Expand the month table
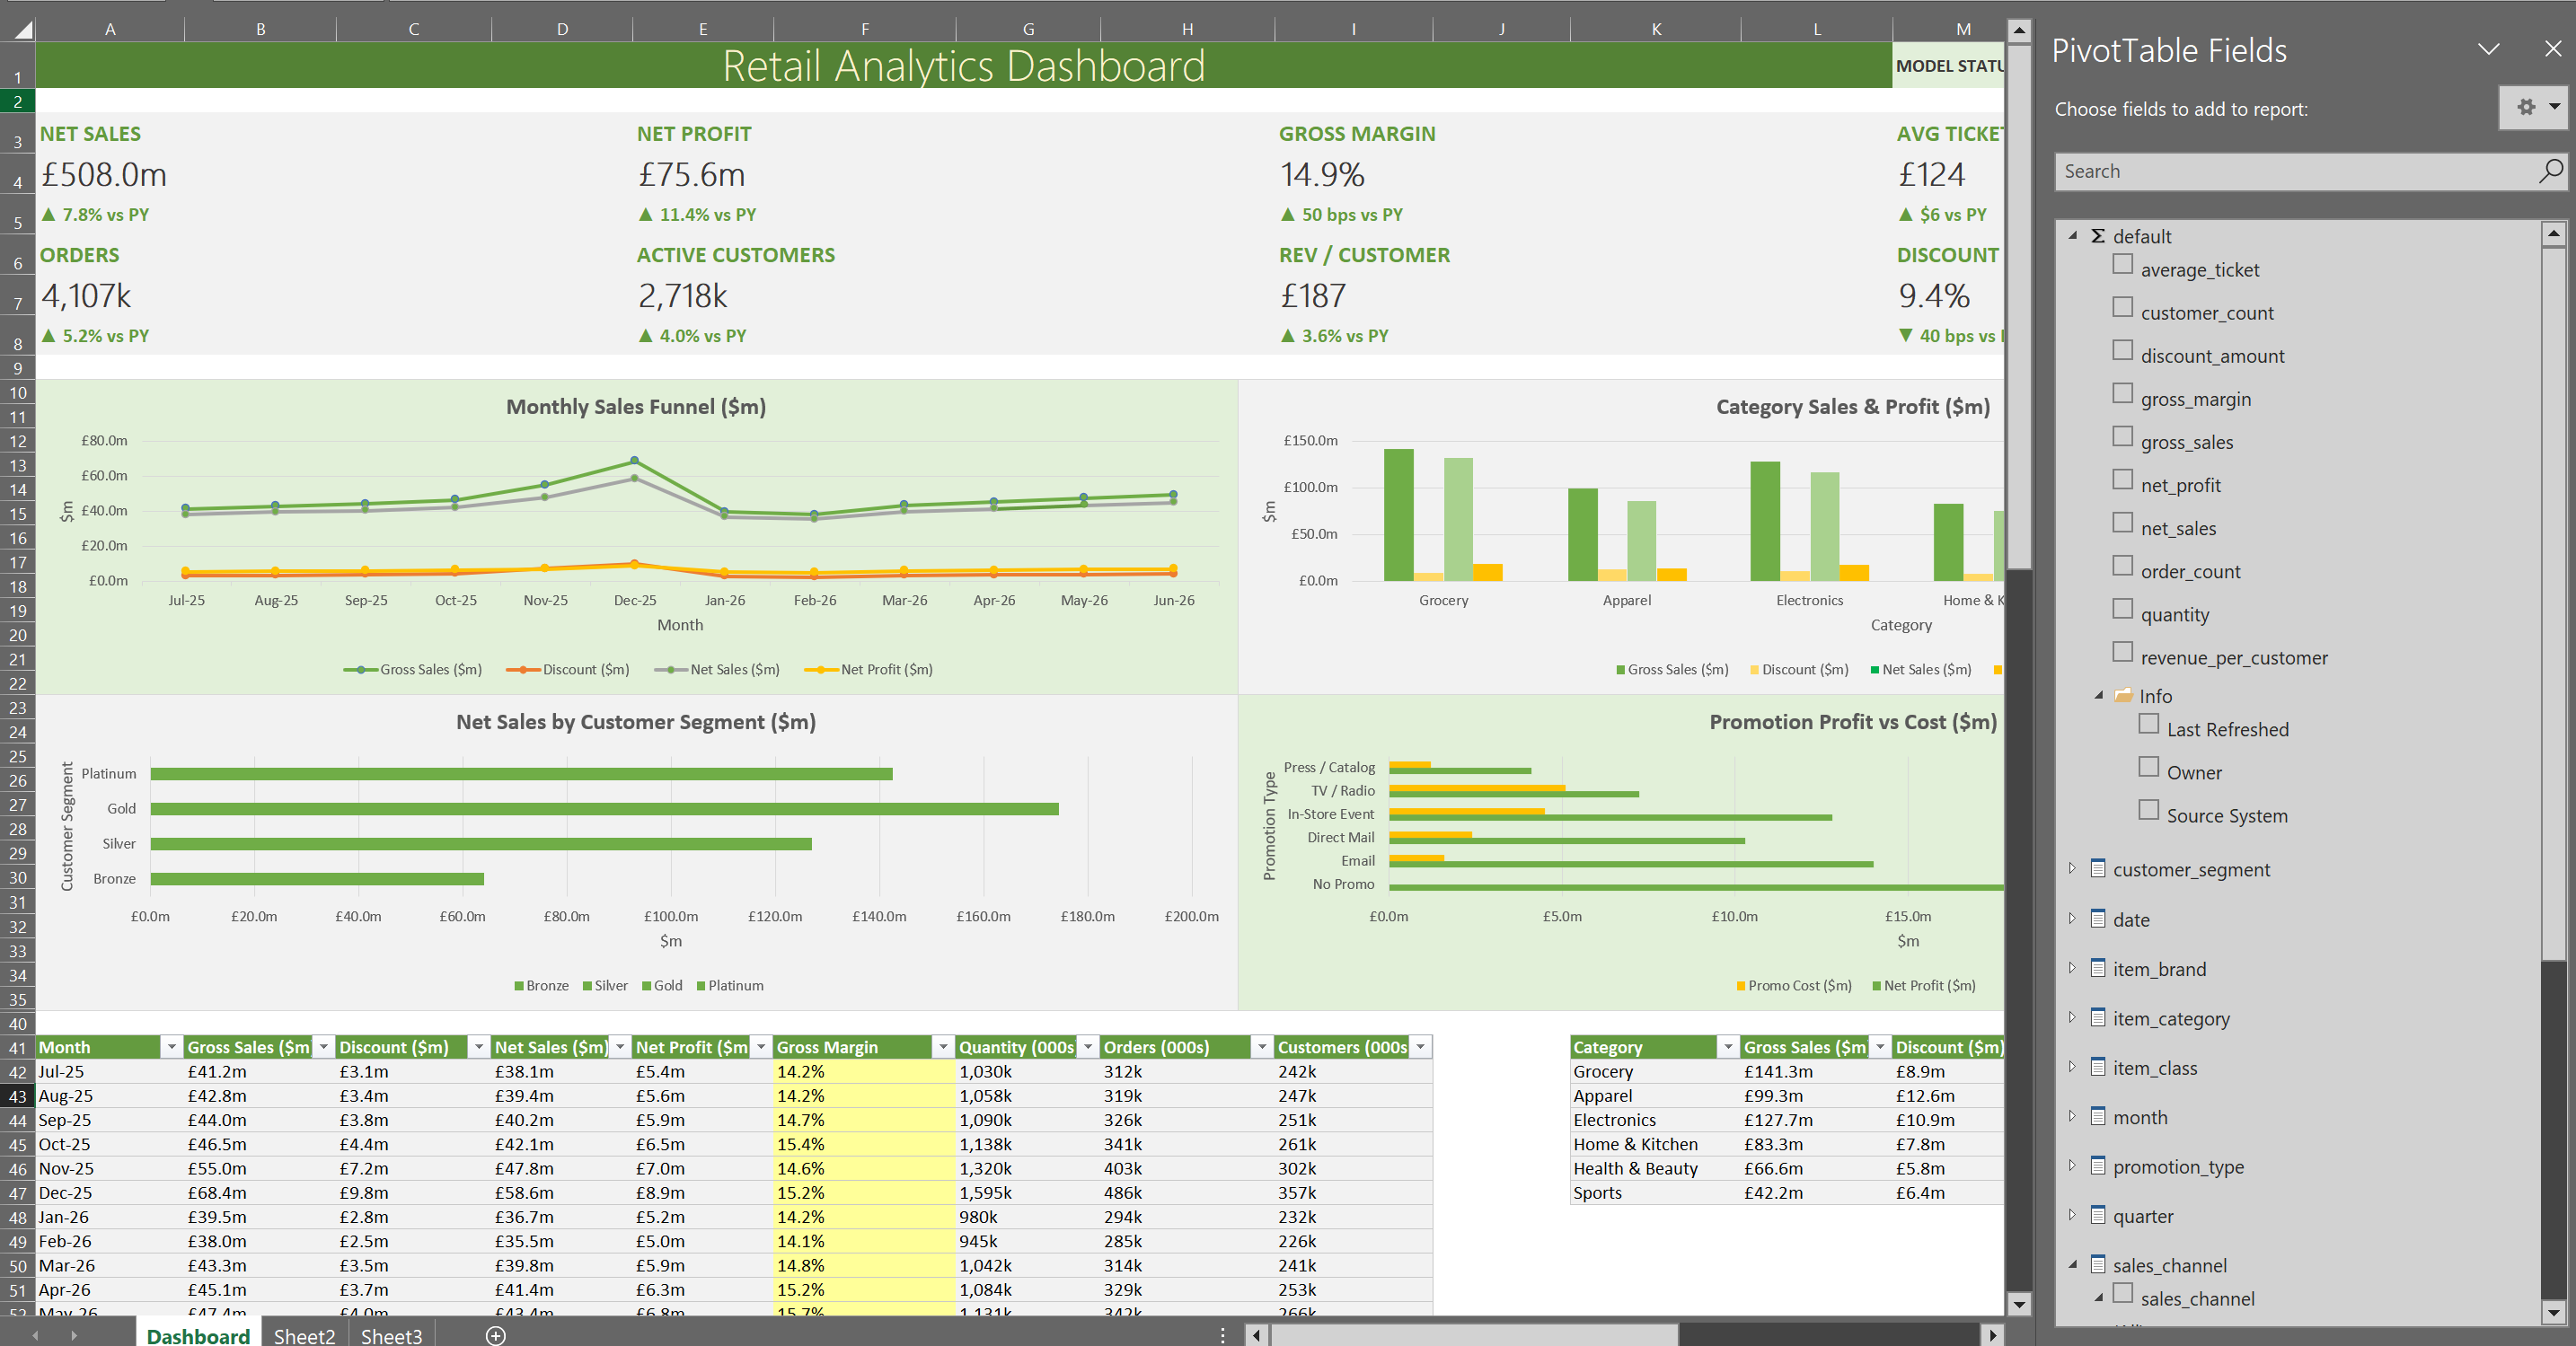Image resolution: width=2576 pixels, height=1346 pixels. pyautogui.click(x=2072, y=1115)
